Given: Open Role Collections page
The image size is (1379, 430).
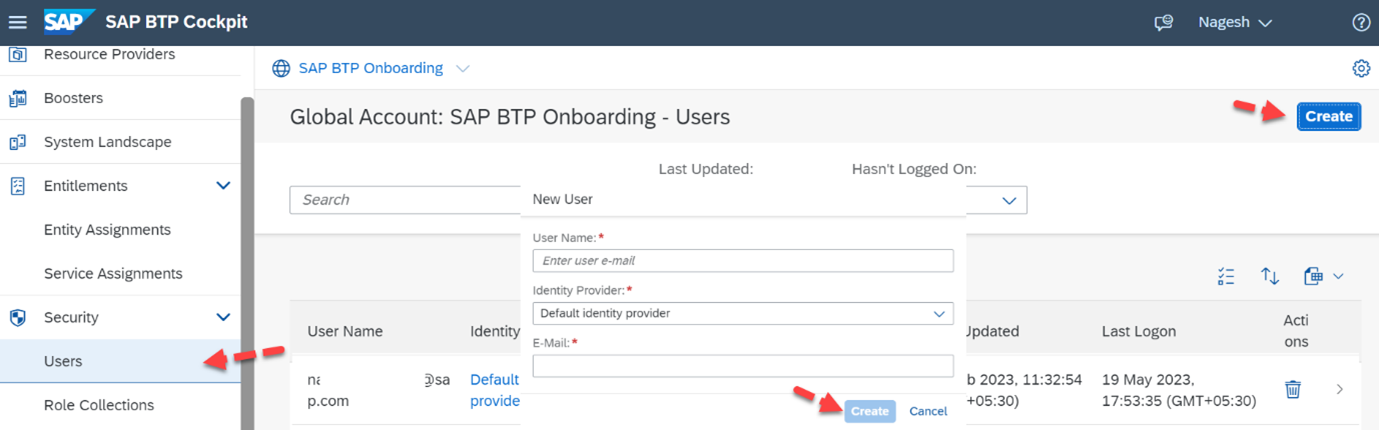Looking at the screenshot, I should click(99, 405).
